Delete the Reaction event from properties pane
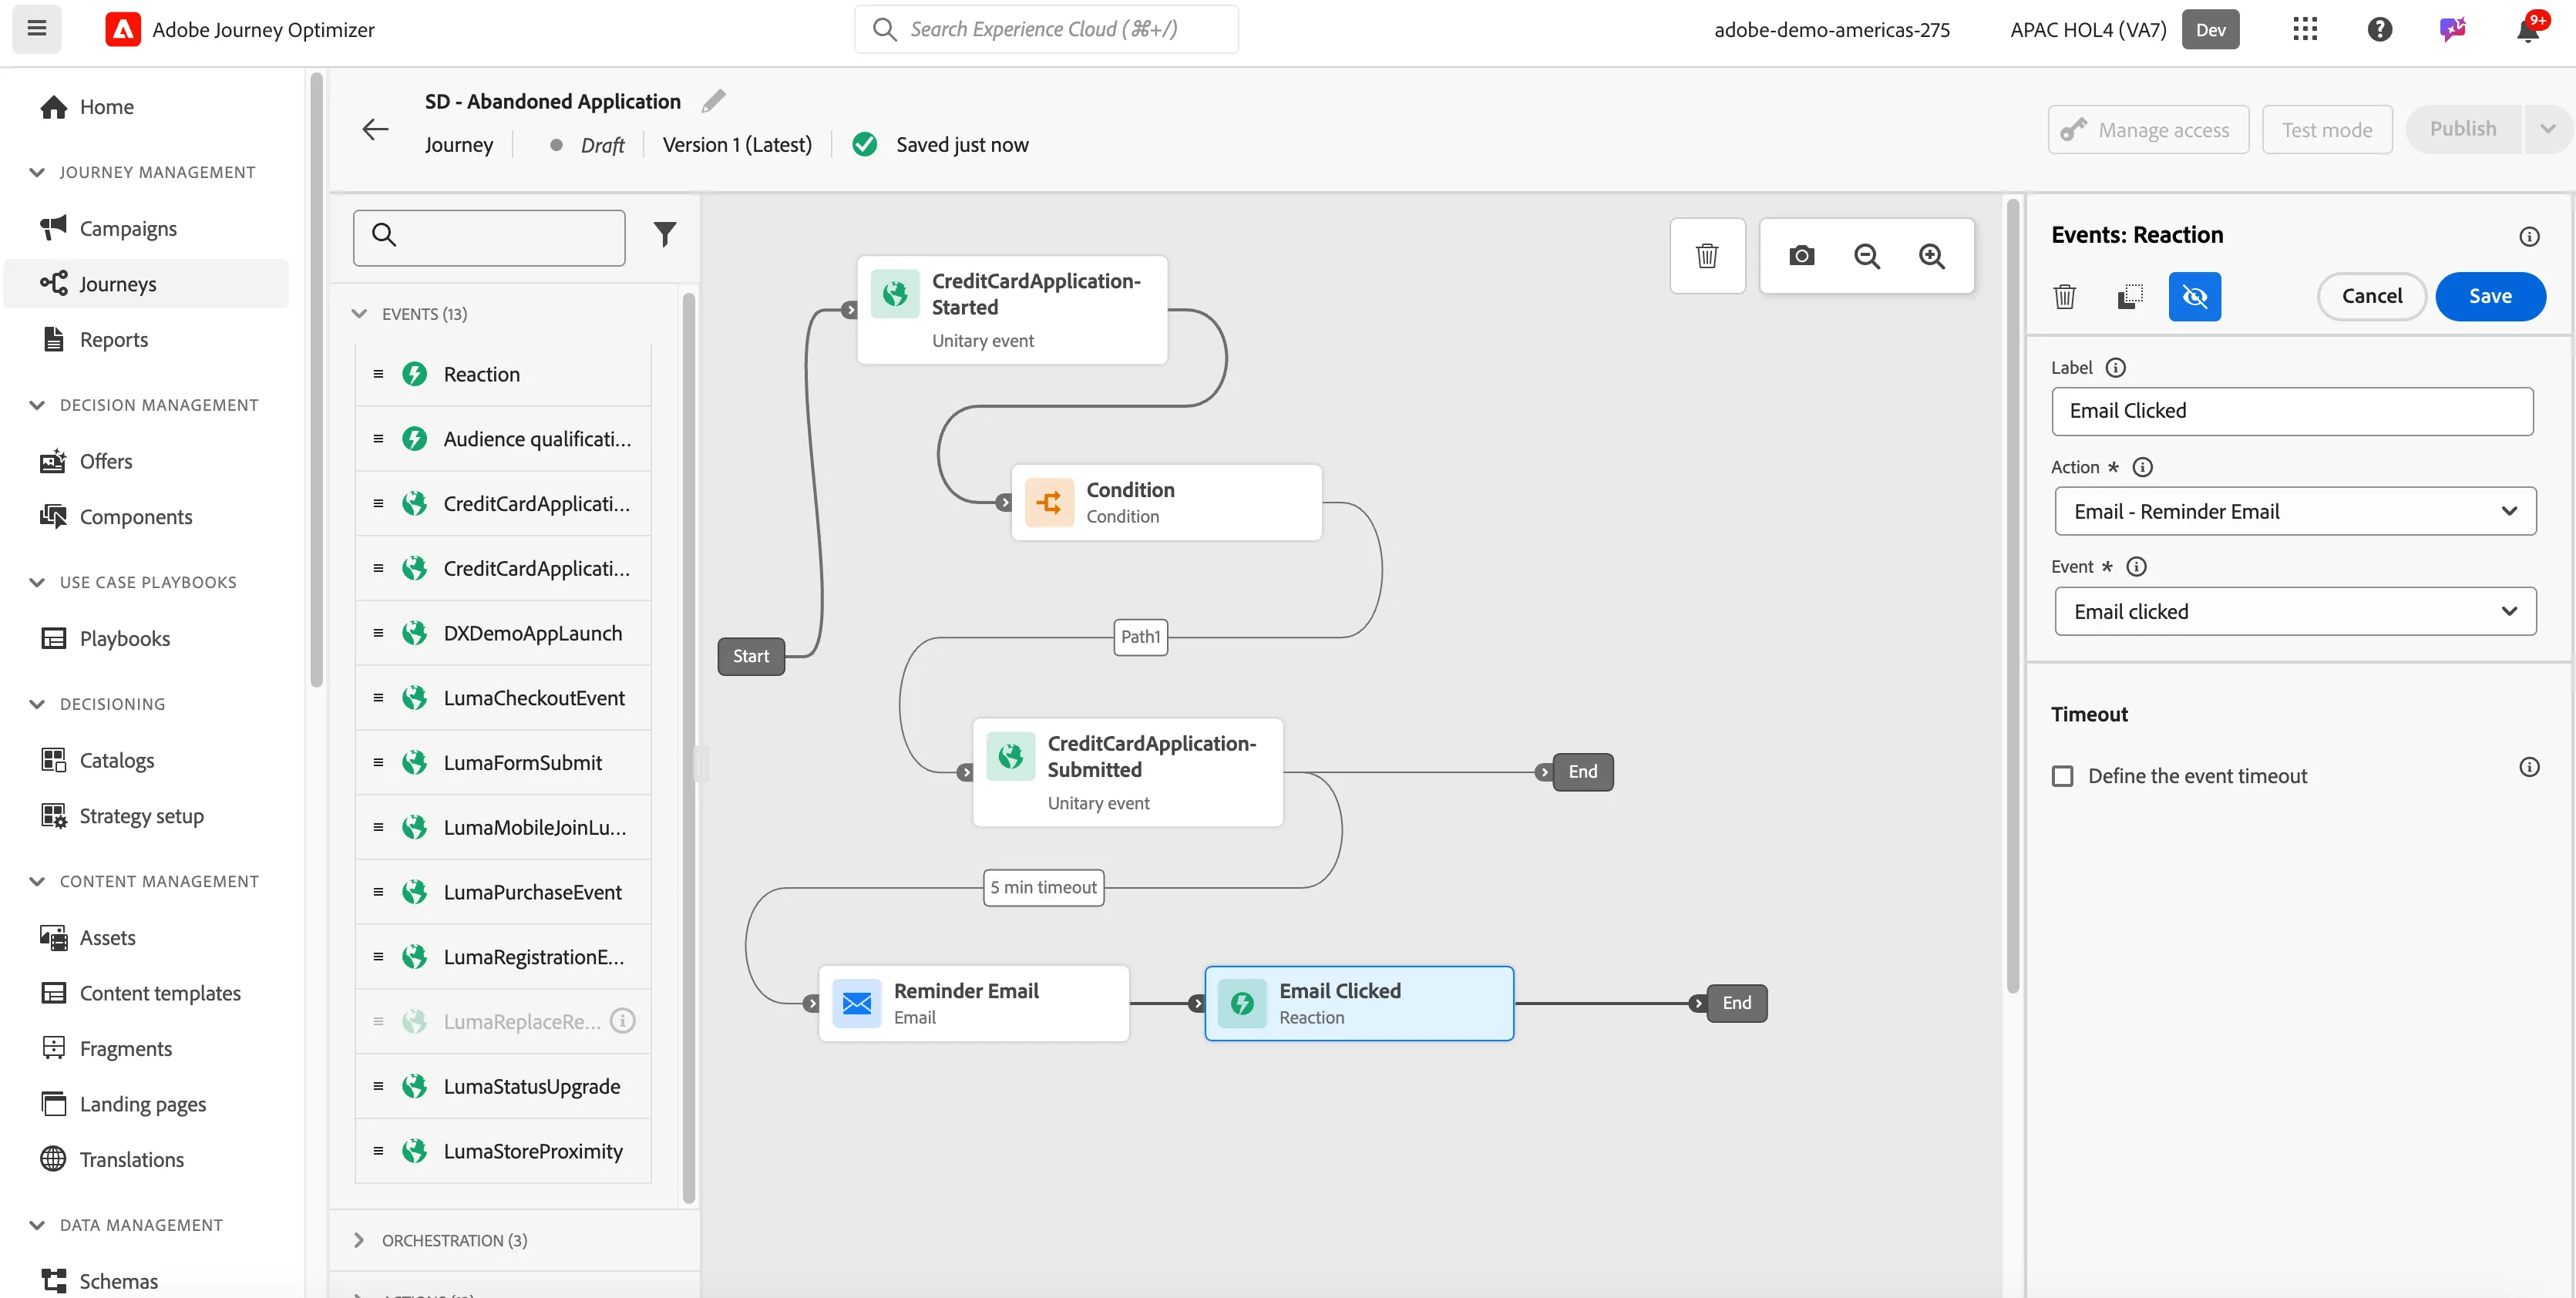The height and width of the screenshot is (1298, 2576). (x=2064, y=297)
